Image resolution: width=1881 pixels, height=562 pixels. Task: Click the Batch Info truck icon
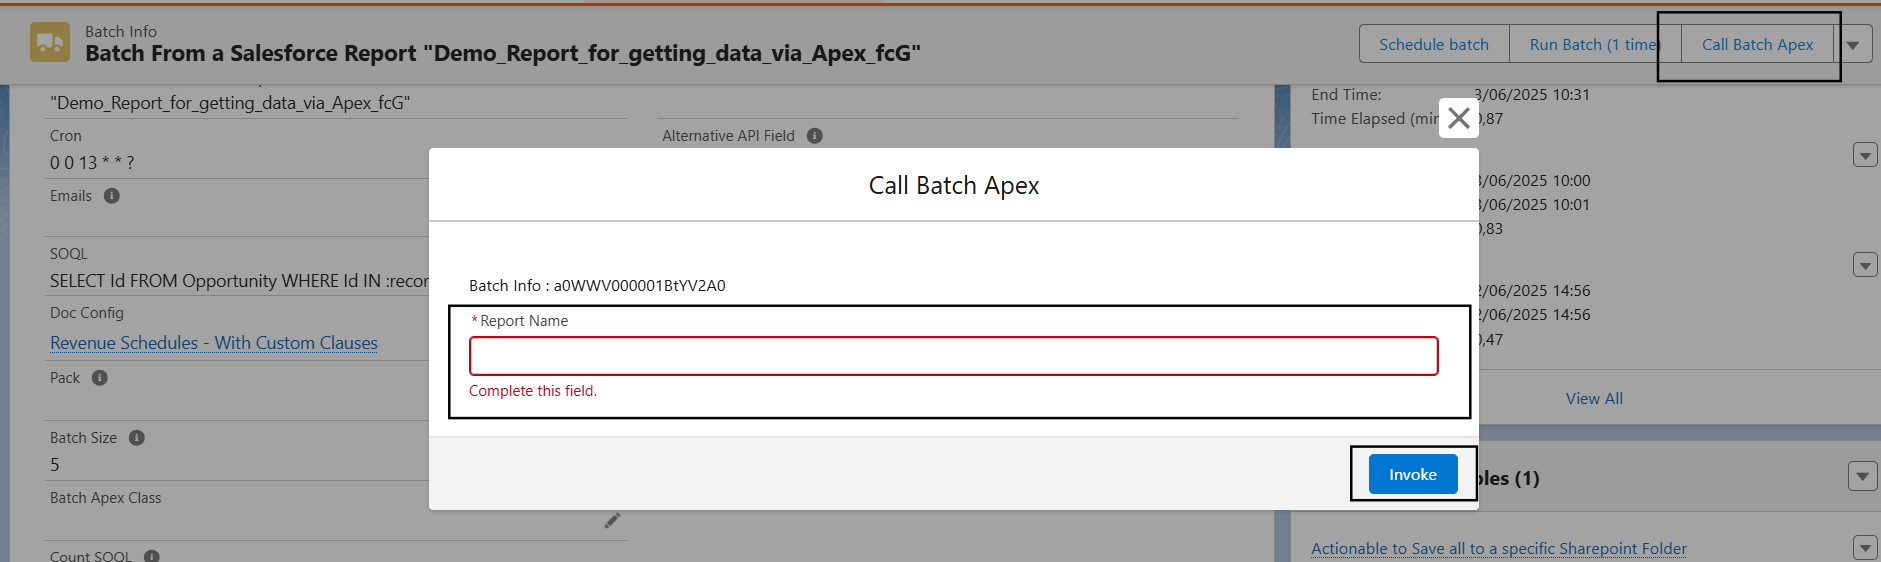pyautogui.click(x=50, y=42)
